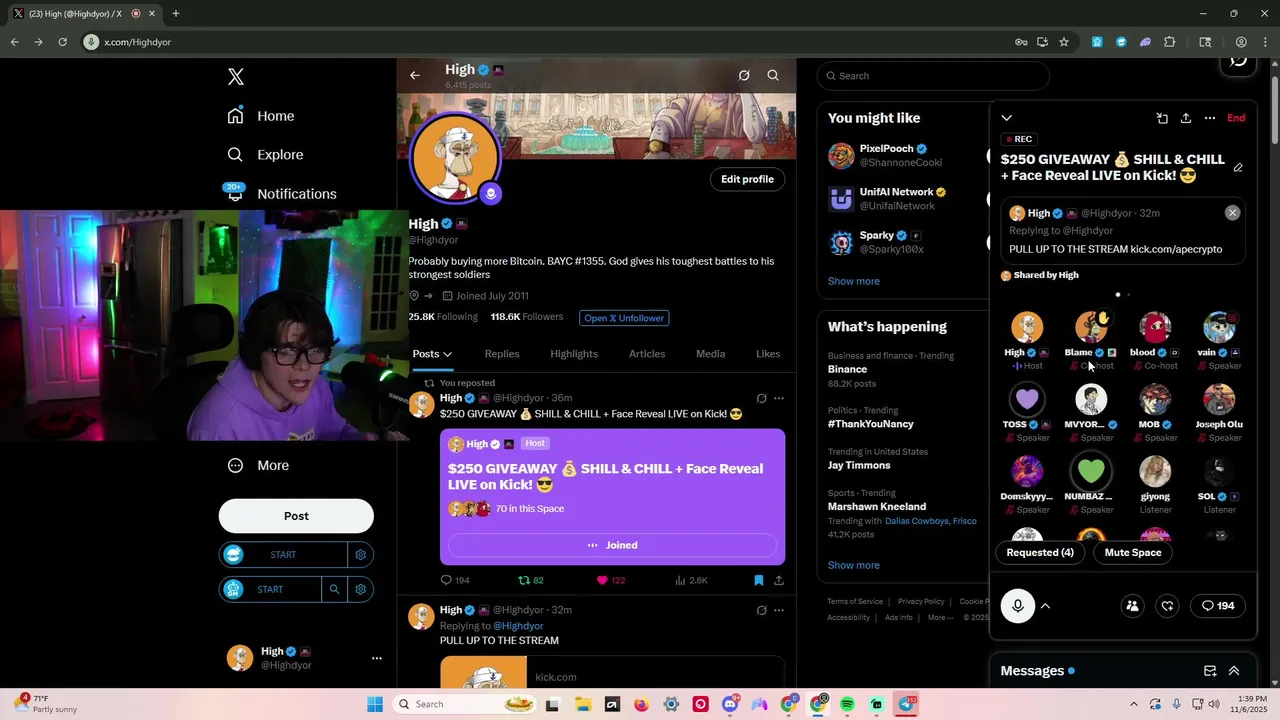The image size is (1280, 720).
Task: Open UnifAI Network suggested profile
Action: [887, 198]
